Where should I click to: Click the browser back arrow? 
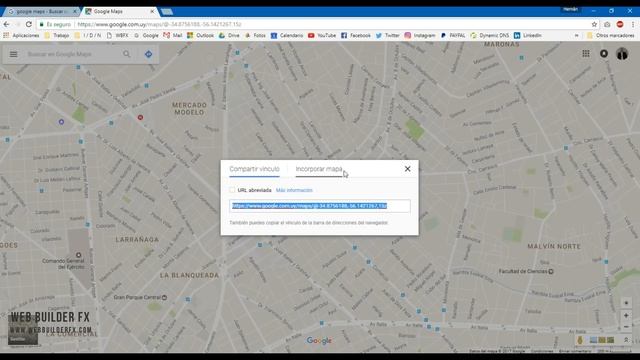6,24
